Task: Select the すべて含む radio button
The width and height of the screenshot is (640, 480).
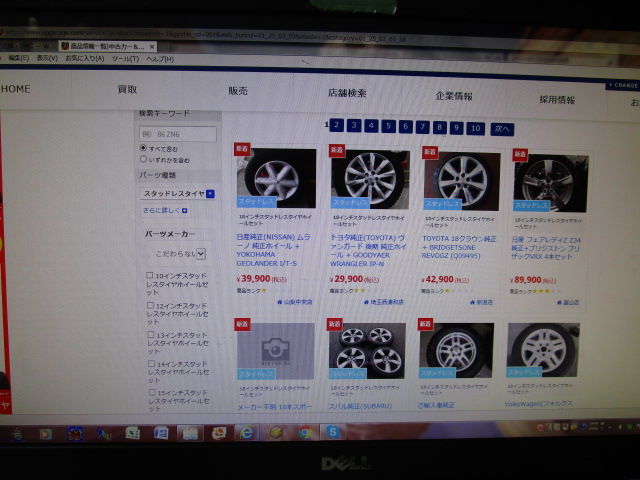Action: coord(143,148)
